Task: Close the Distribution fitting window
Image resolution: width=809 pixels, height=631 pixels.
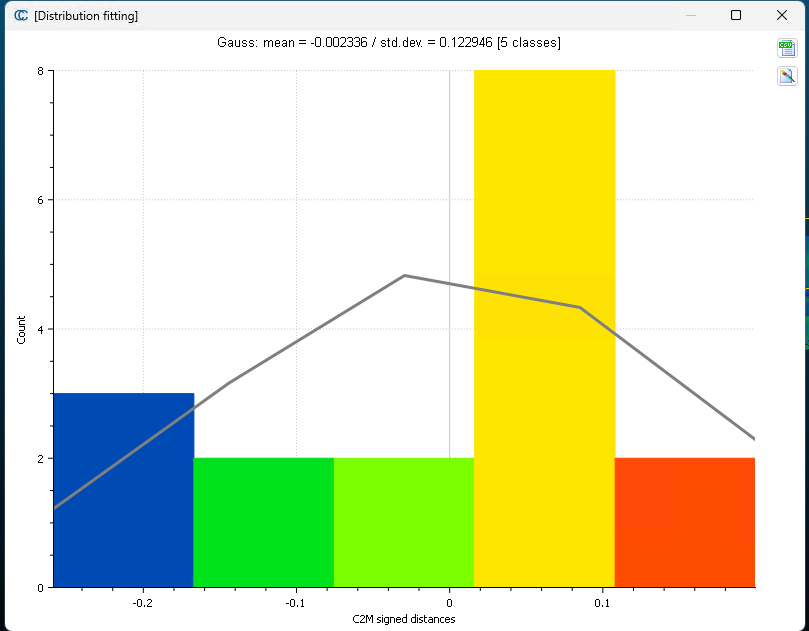Action: click(782, 15)
